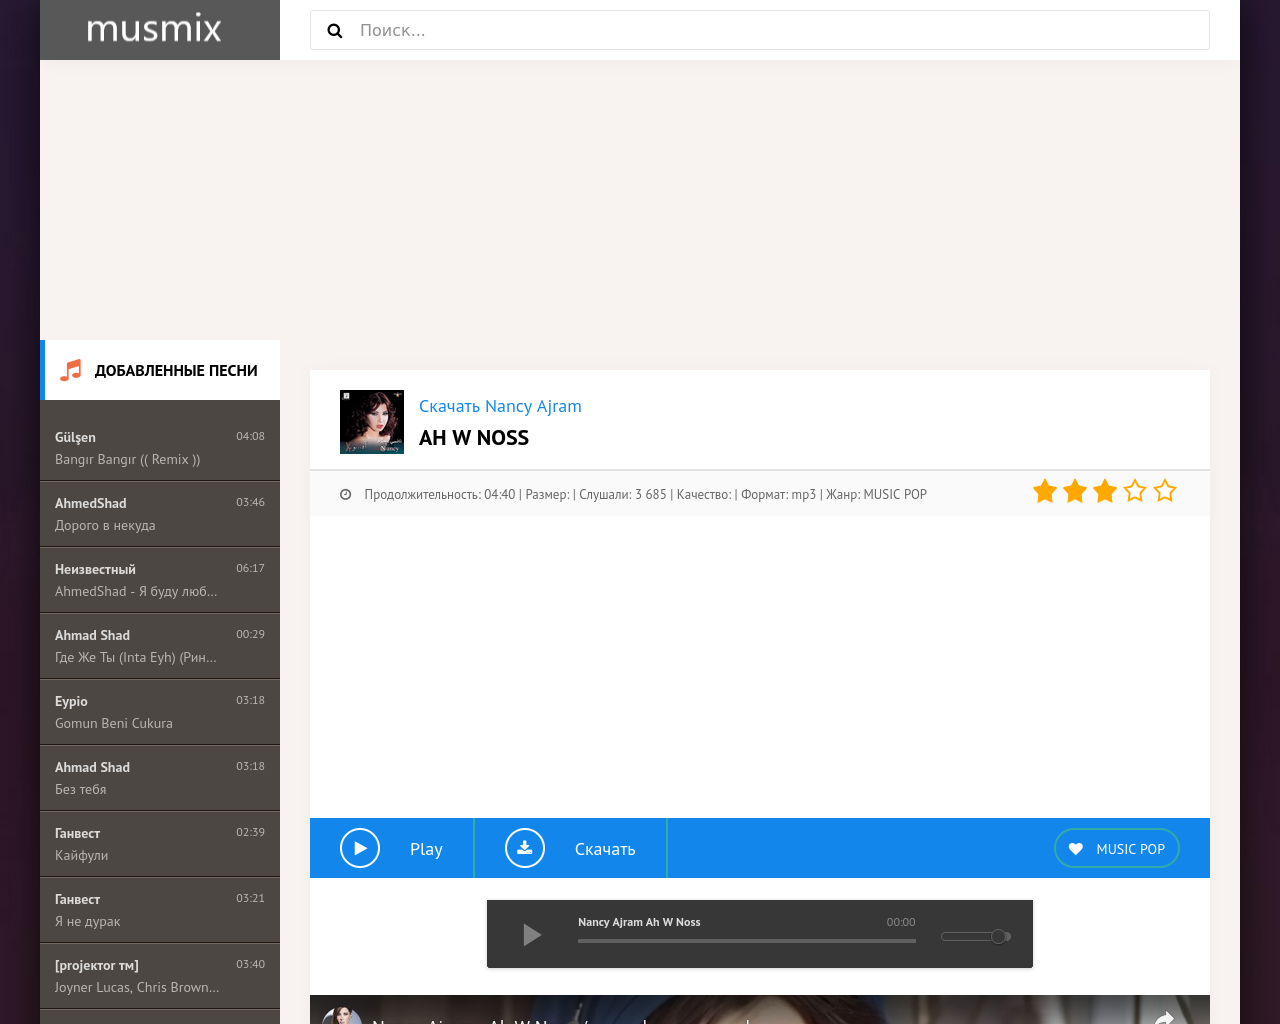Click the video channel avatar icon

tap(342, 1016)
